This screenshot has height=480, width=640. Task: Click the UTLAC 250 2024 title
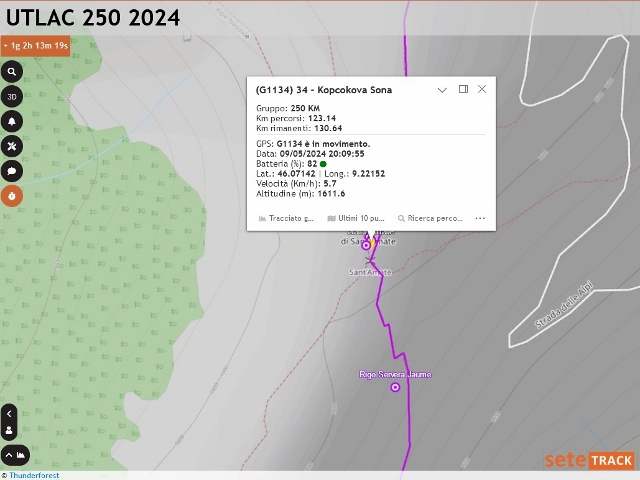(x=93, y=18)
